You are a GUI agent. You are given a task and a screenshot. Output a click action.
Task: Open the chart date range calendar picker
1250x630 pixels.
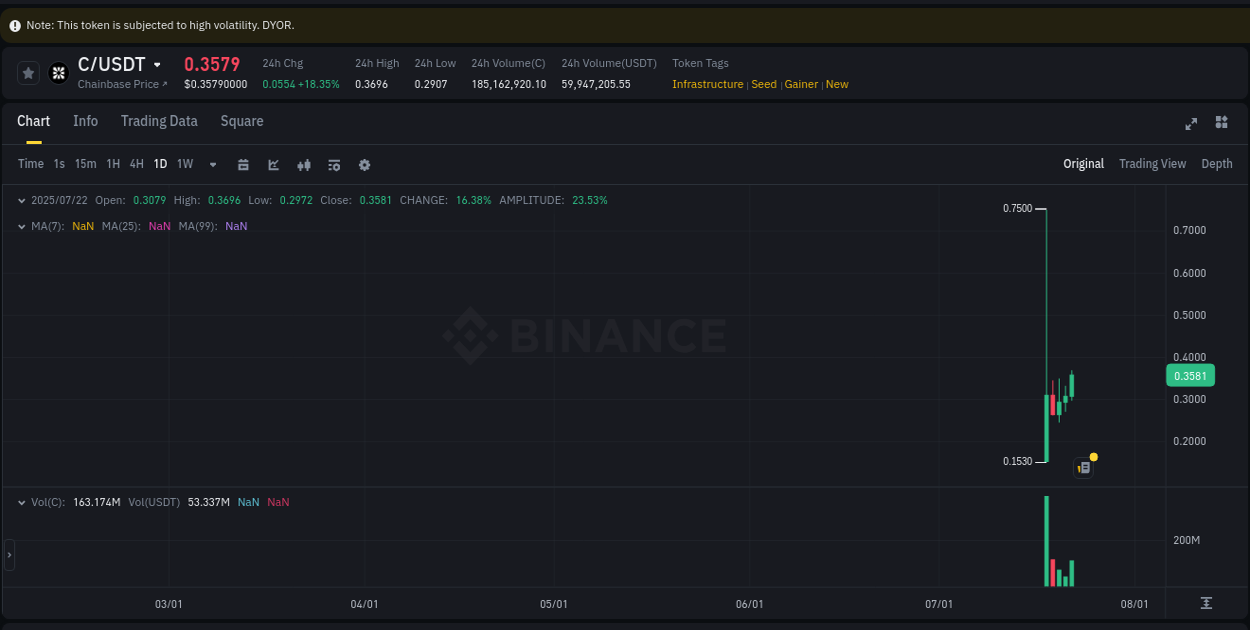243,164
